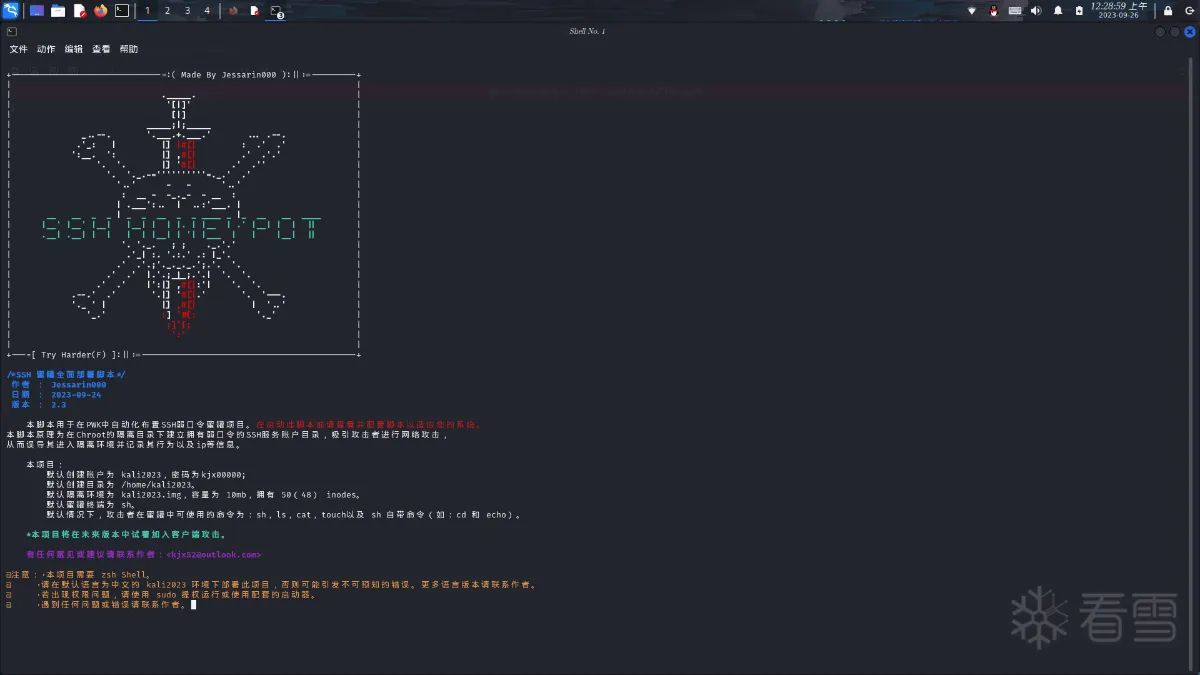Lock the screen with padlock icon

[x=1168, y=11]
